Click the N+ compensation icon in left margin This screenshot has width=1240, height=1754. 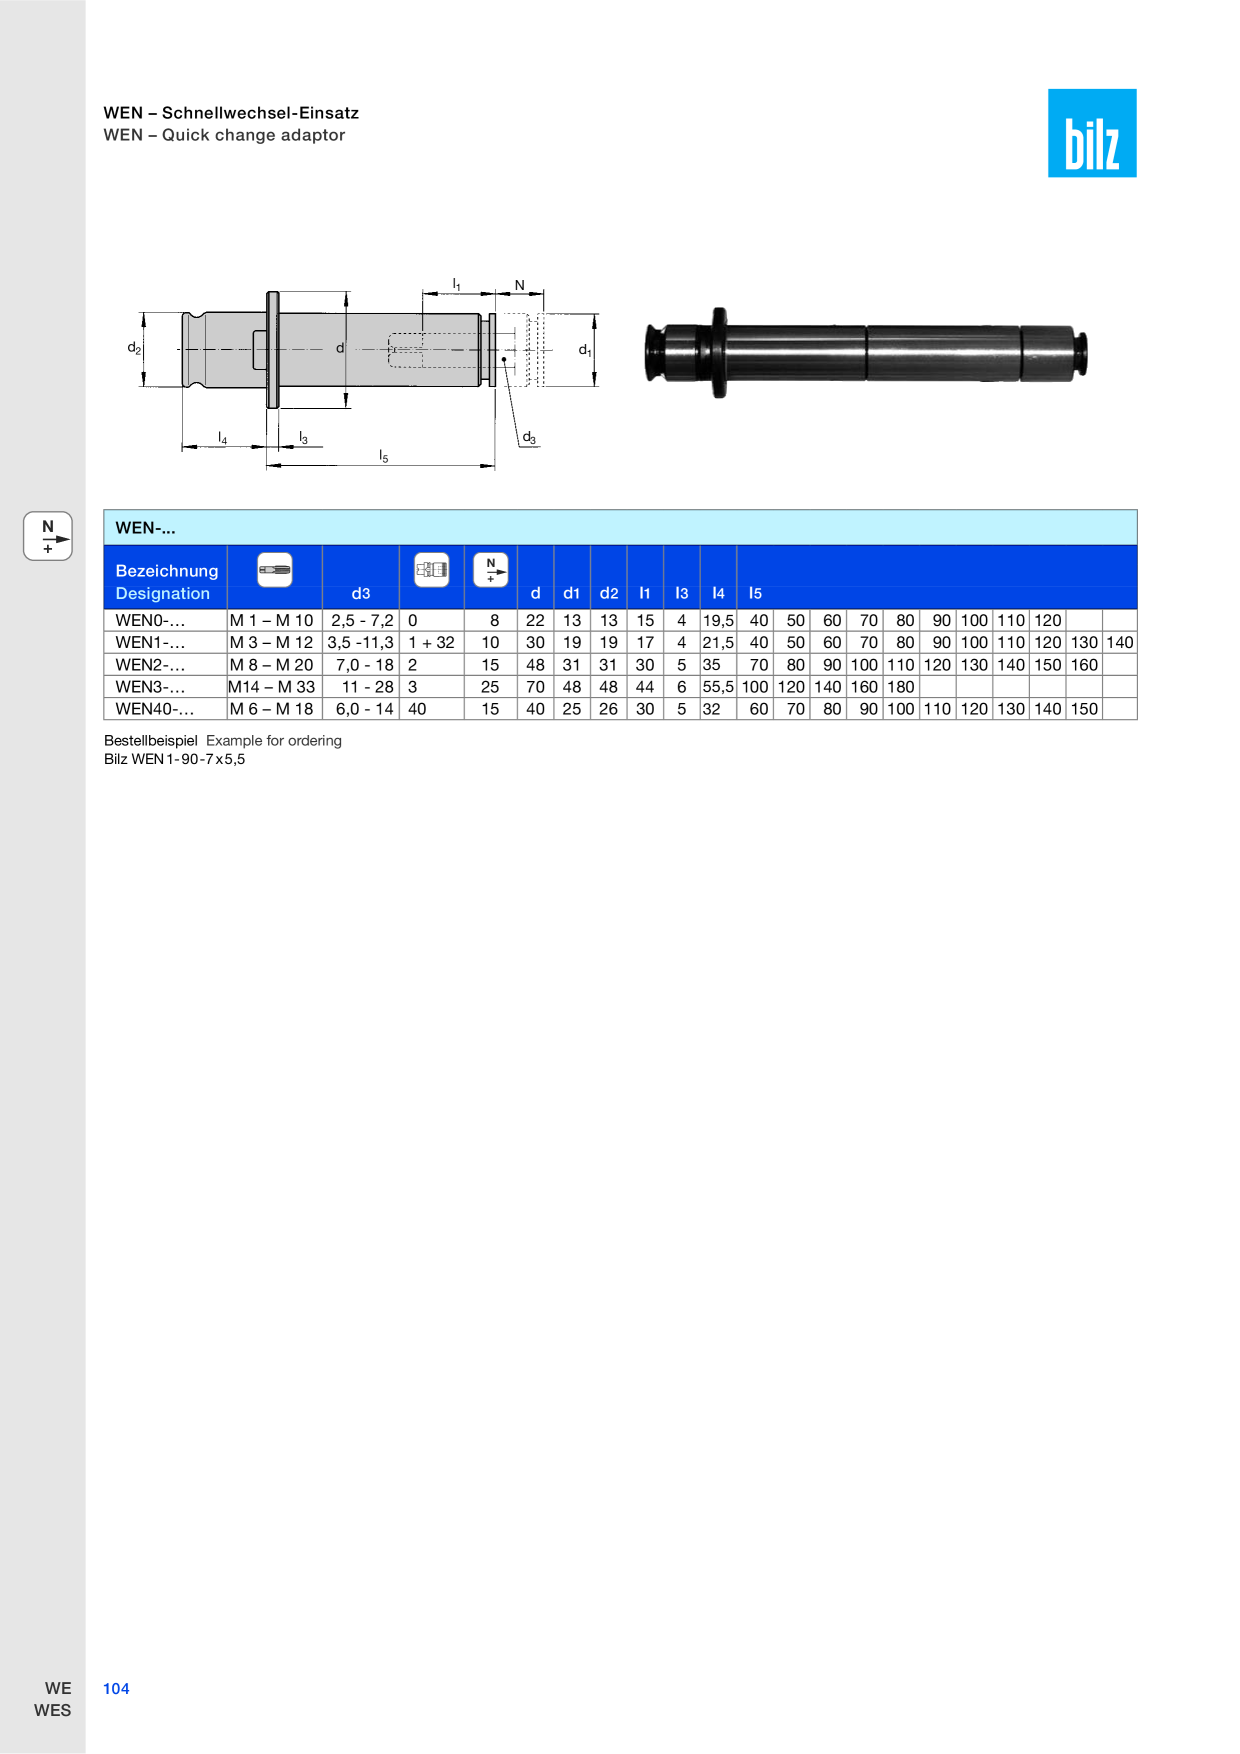coord(48,536)
